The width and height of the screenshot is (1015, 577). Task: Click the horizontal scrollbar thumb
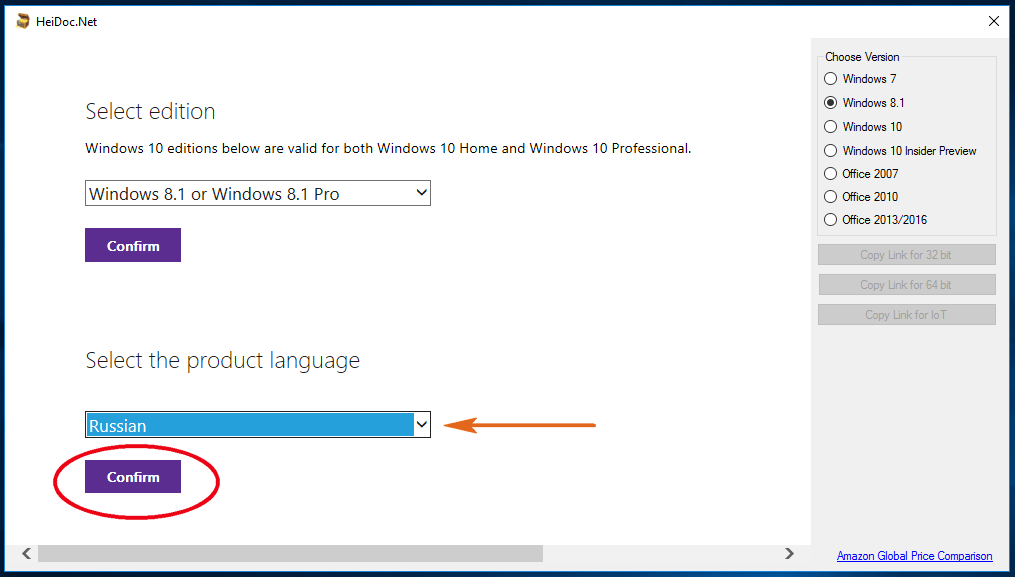(x=290, y=553)
